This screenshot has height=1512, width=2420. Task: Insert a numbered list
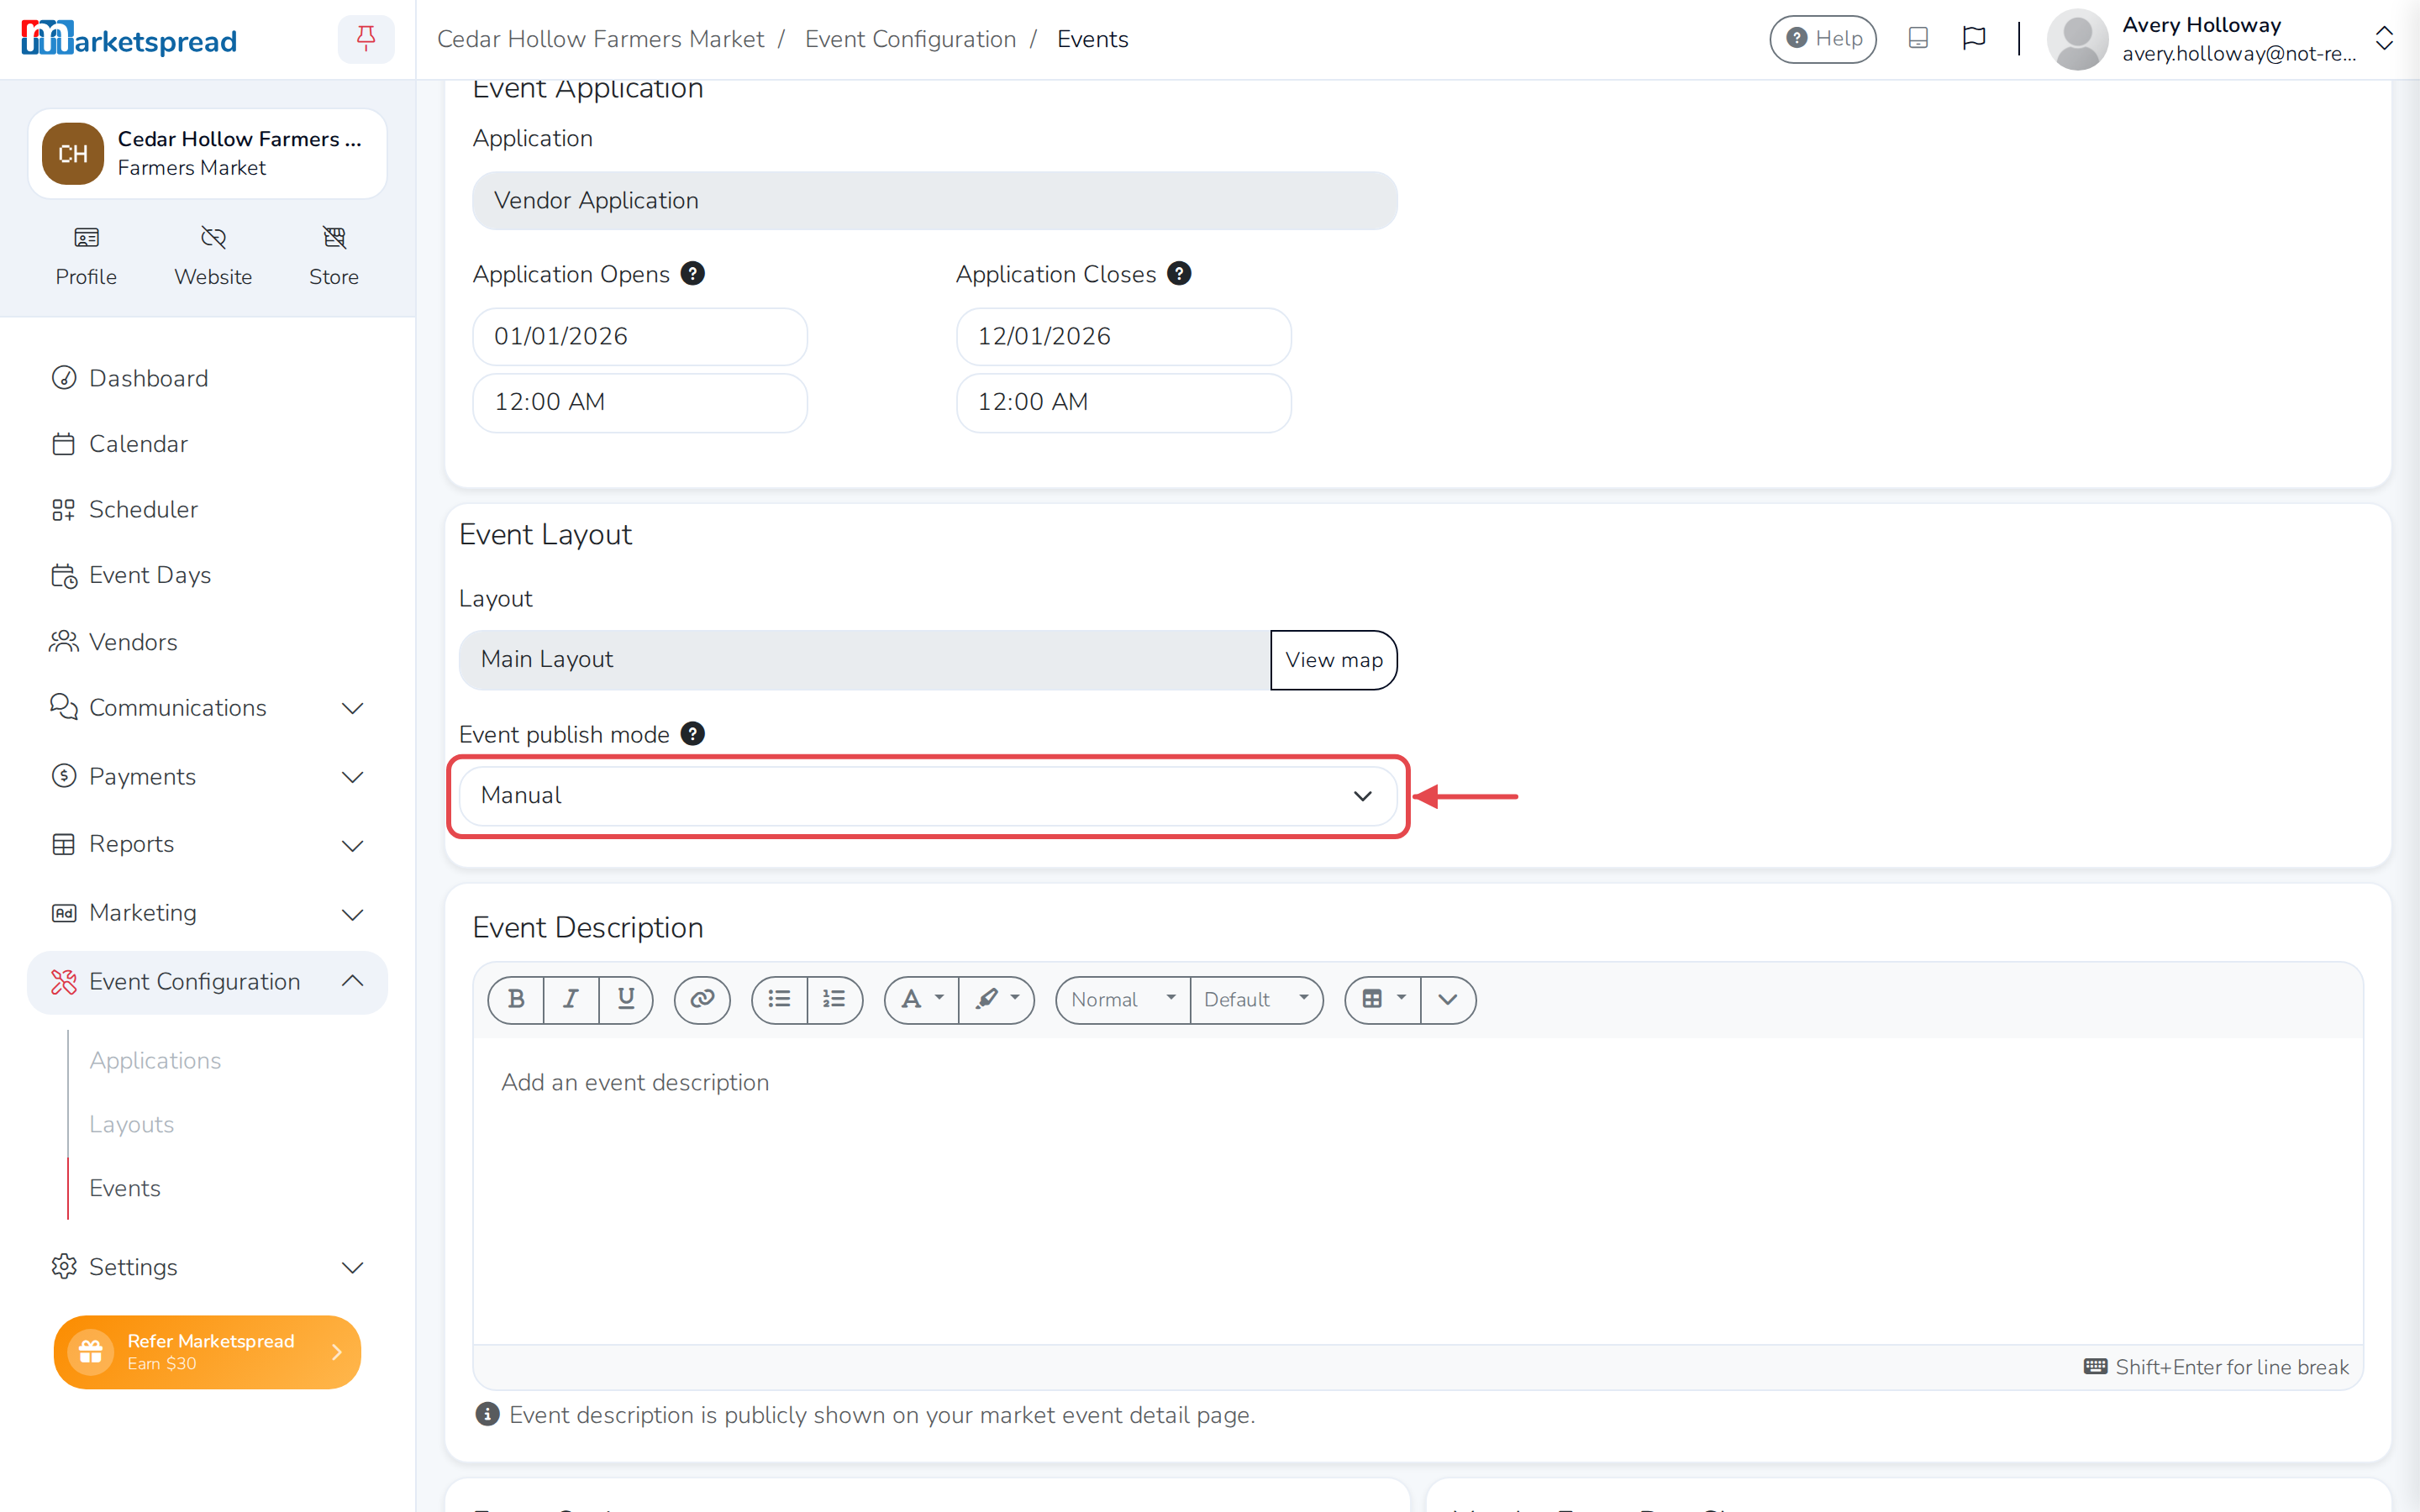[834, 999]
